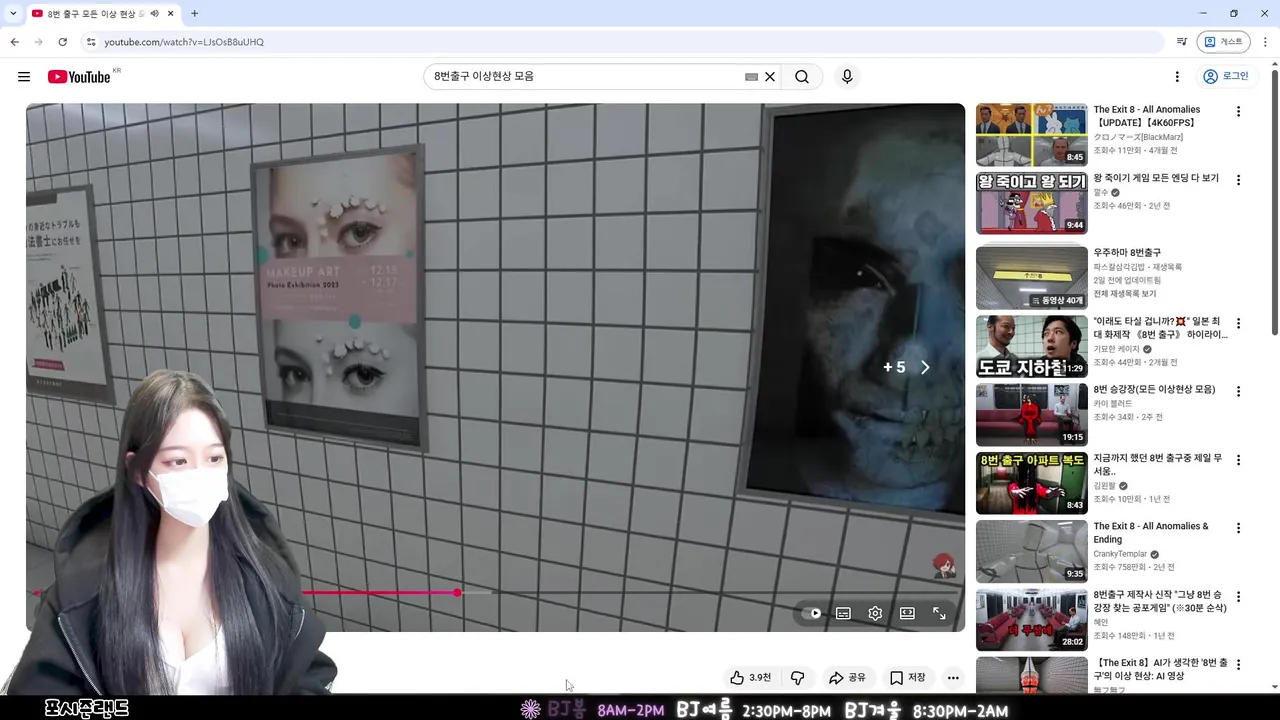Image resolution: width=1280 pixels, height=720 pixels.
Task: Open options for The Exit 8 UPDATE video
Action: [1238, 112]
